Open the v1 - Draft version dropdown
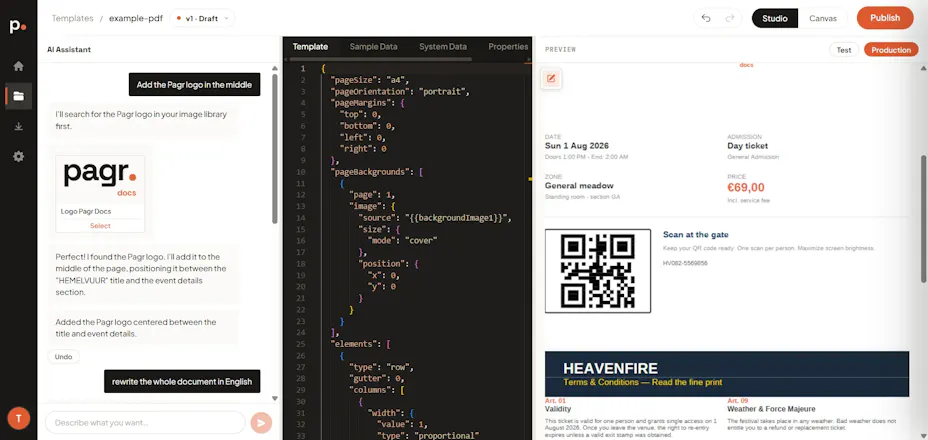The width and height of the screenshot is (928, 440). pos(202,18)
